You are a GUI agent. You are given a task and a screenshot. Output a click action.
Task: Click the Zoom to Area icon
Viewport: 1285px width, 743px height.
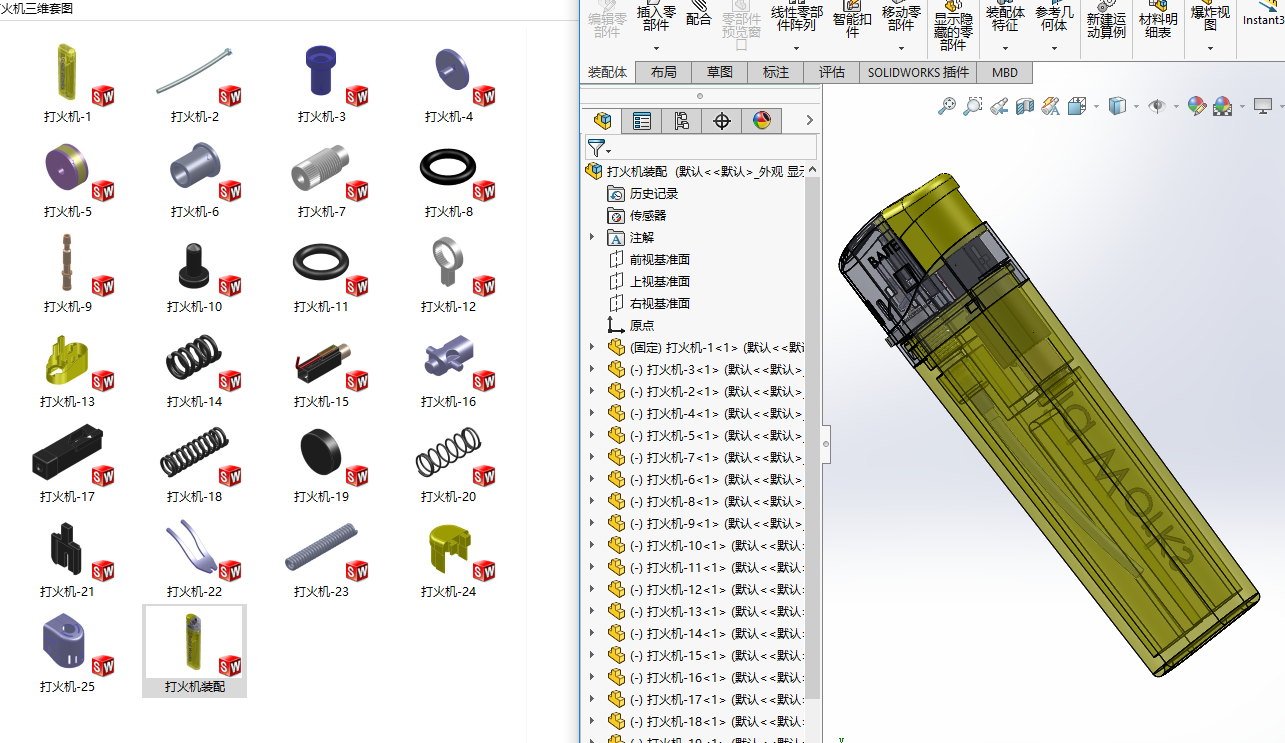coord(972,106)
